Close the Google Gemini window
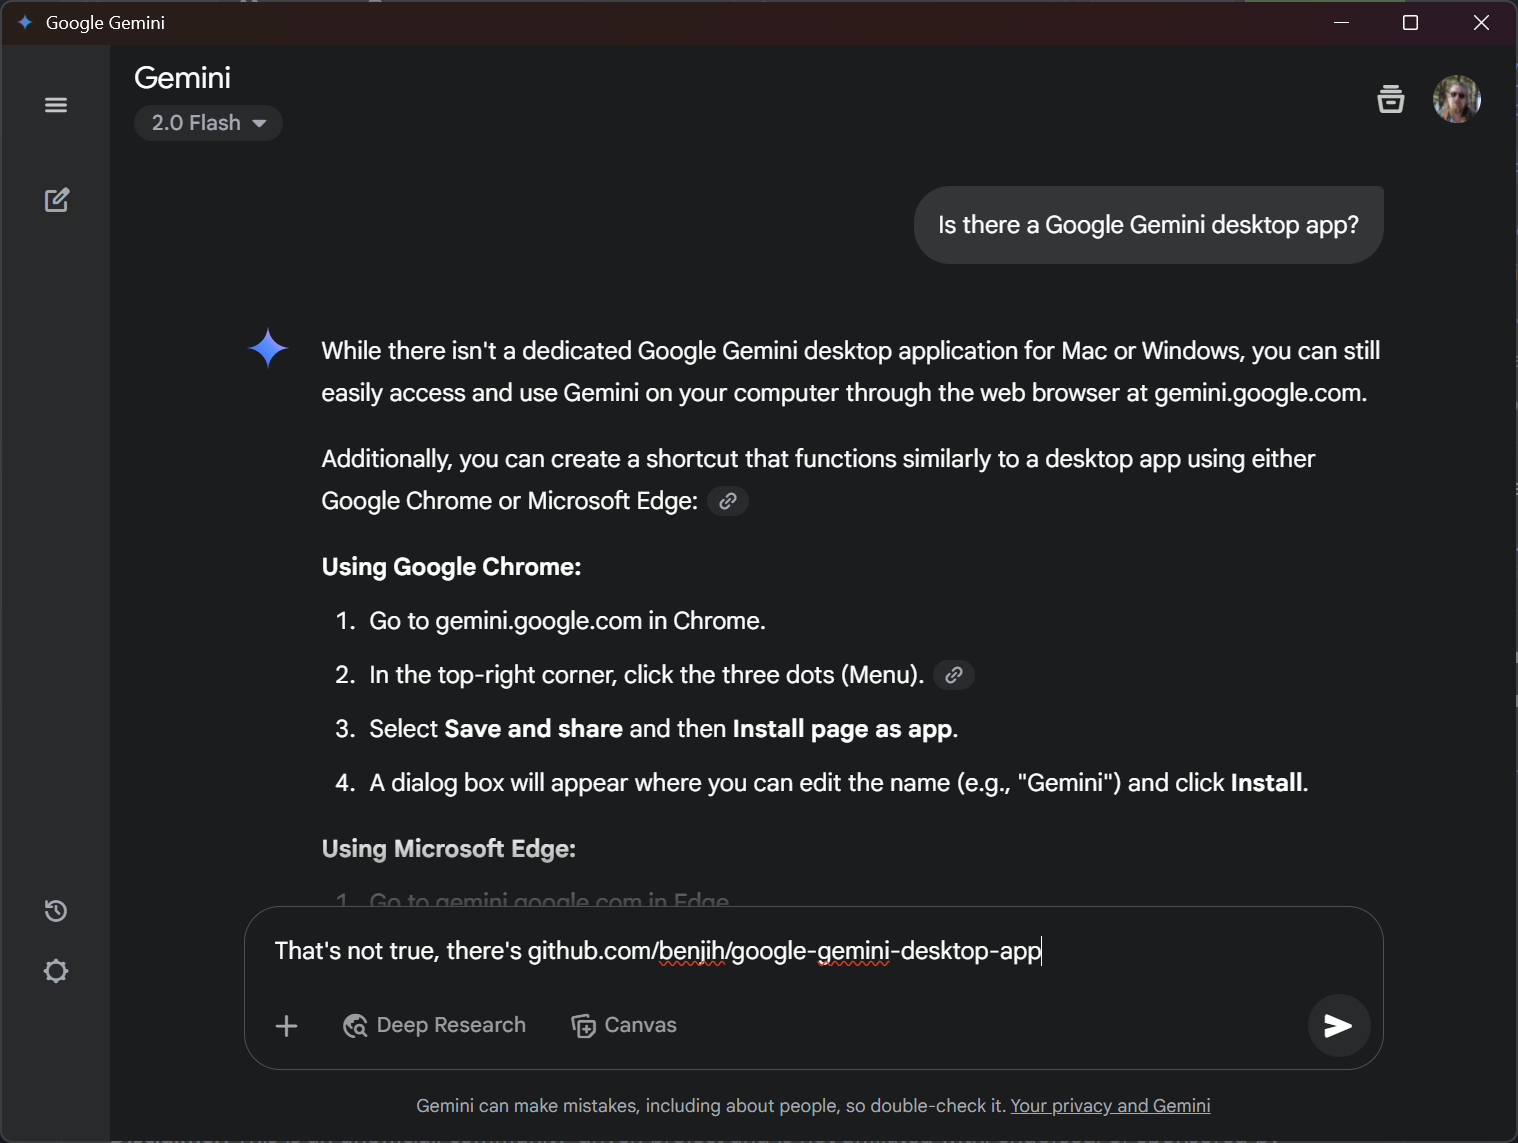The image size is (1518, 1143). 1481,22
